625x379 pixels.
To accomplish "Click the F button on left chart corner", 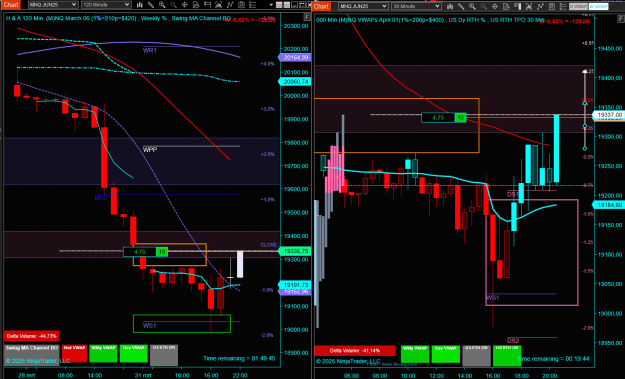I will (307, 17).
